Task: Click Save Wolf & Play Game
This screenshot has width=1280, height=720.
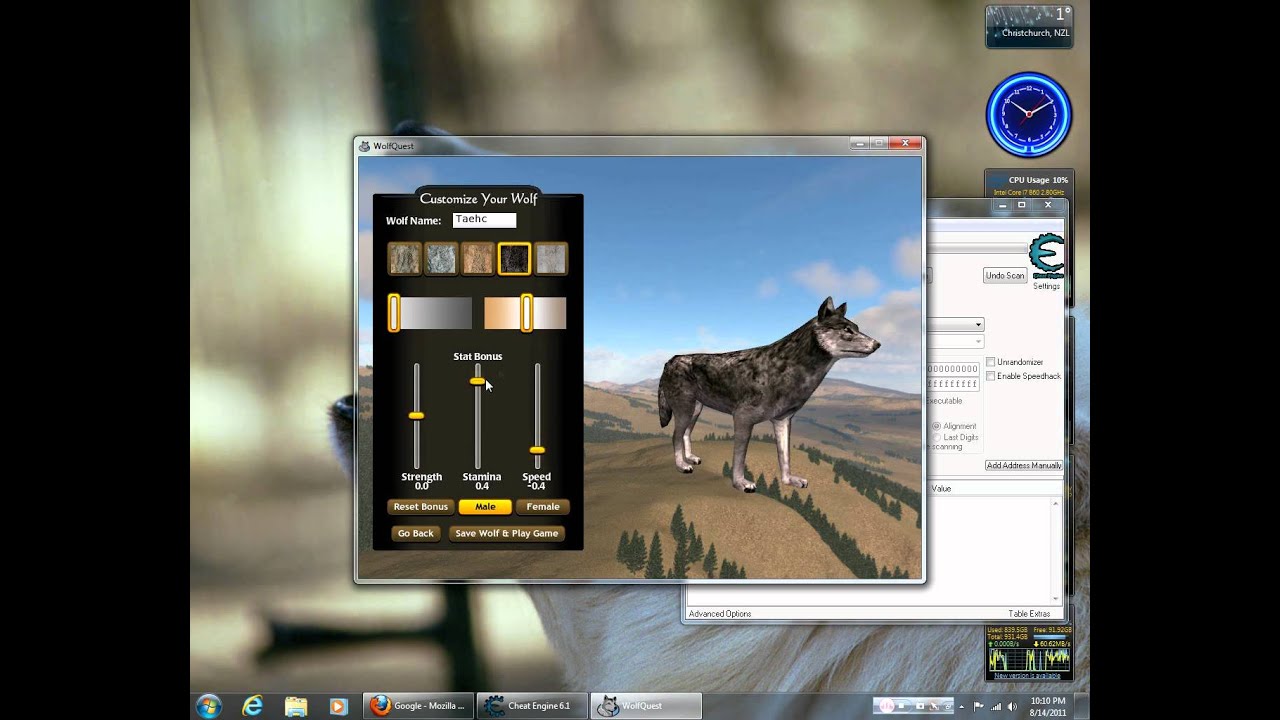Action: 507,534
